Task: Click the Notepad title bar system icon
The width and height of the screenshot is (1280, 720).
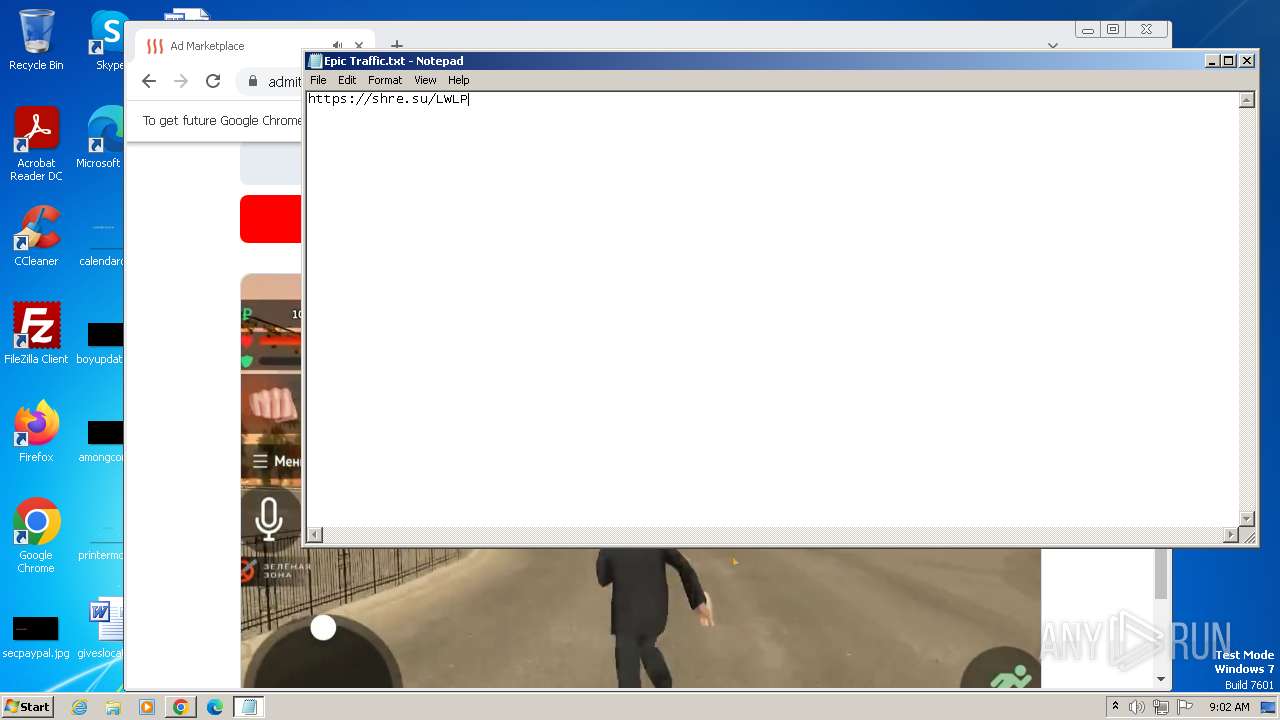Action: pyautogui.click(x=315, y=61)
